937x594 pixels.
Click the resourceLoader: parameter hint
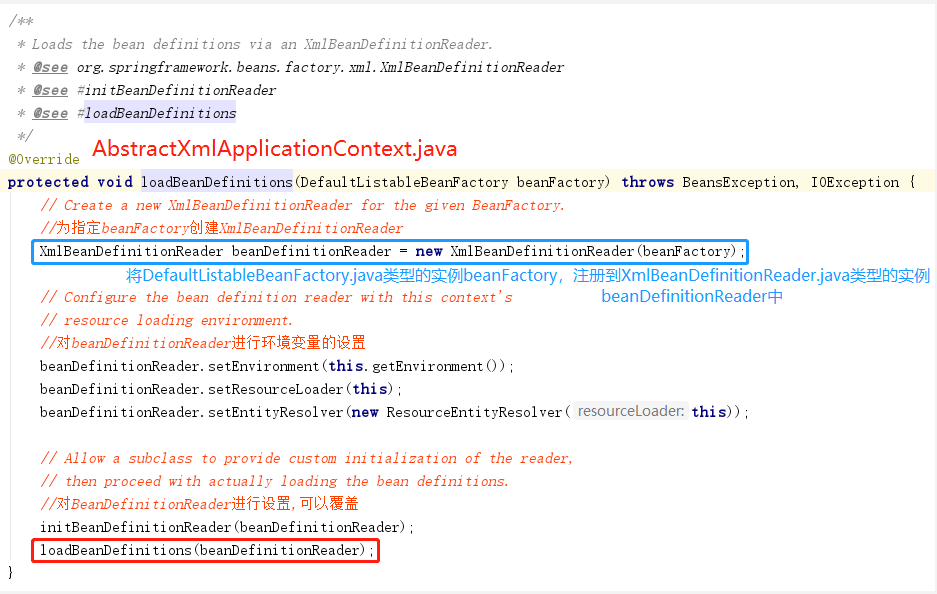click(x=630, y=412)
